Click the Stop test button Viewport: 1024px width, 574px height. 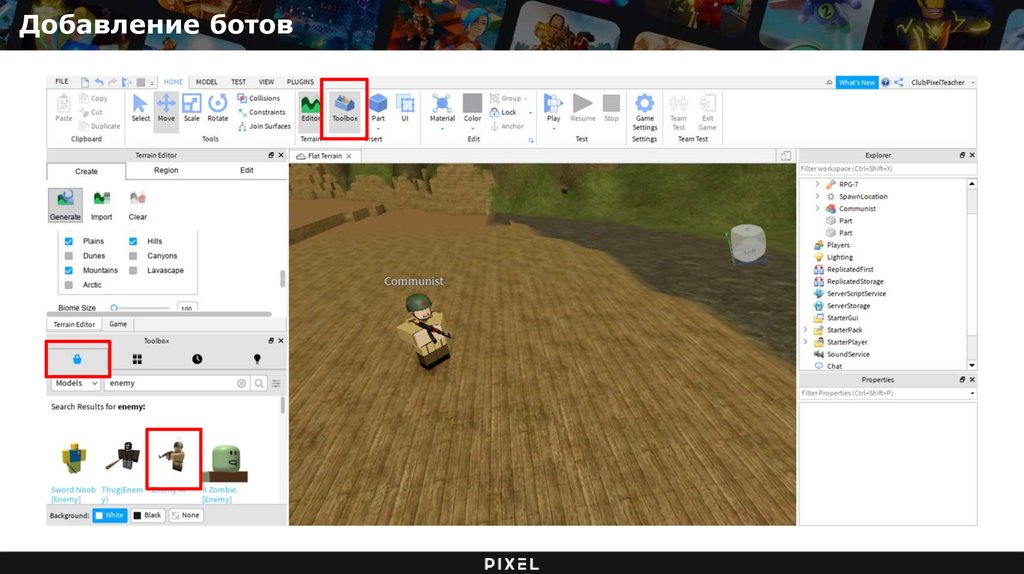[x=611, y=108]
